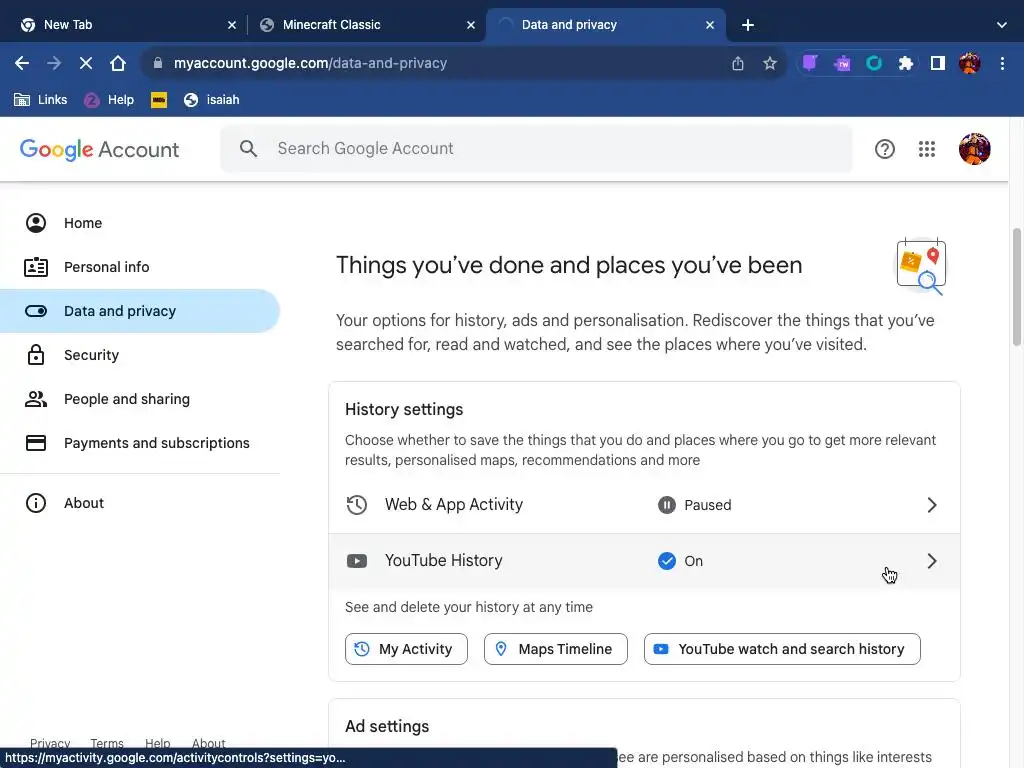Click the share page icon in address bar
Screen dimensions: 1024x768
pyautogui.click(x=738, y=63)
